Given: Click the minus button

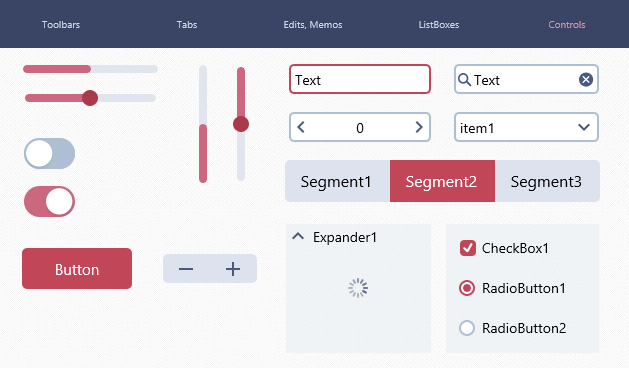Looking at the screenshot, I should click(186, 268).
